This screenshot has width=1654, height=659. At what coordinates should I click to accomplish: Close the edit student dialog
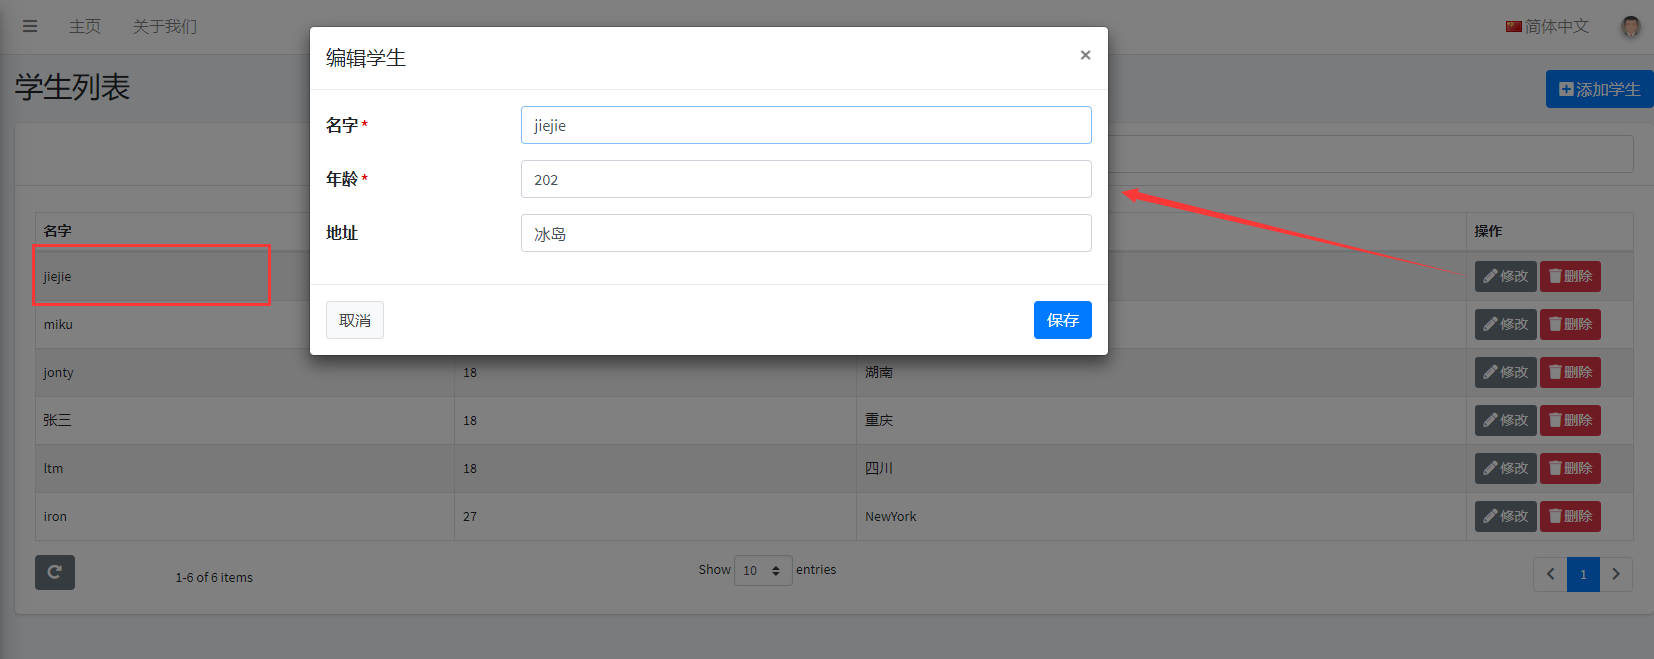click(1085, 55)
